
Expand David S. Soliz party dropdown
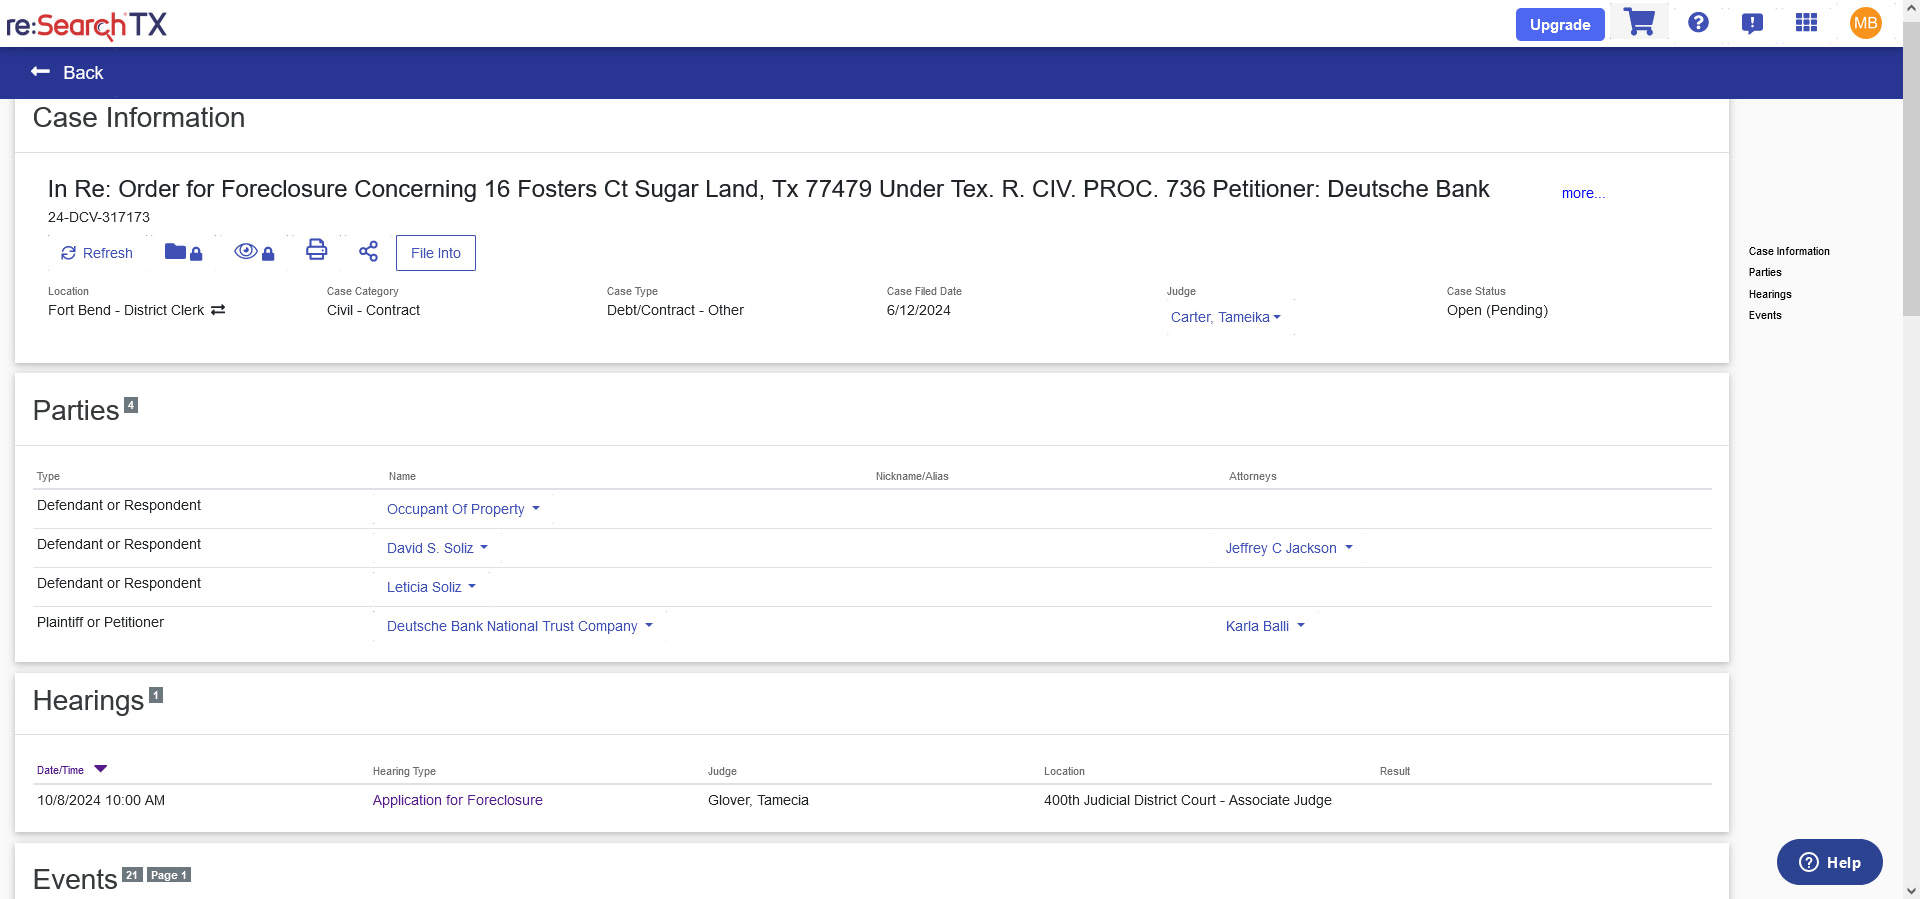click(437, 548)
